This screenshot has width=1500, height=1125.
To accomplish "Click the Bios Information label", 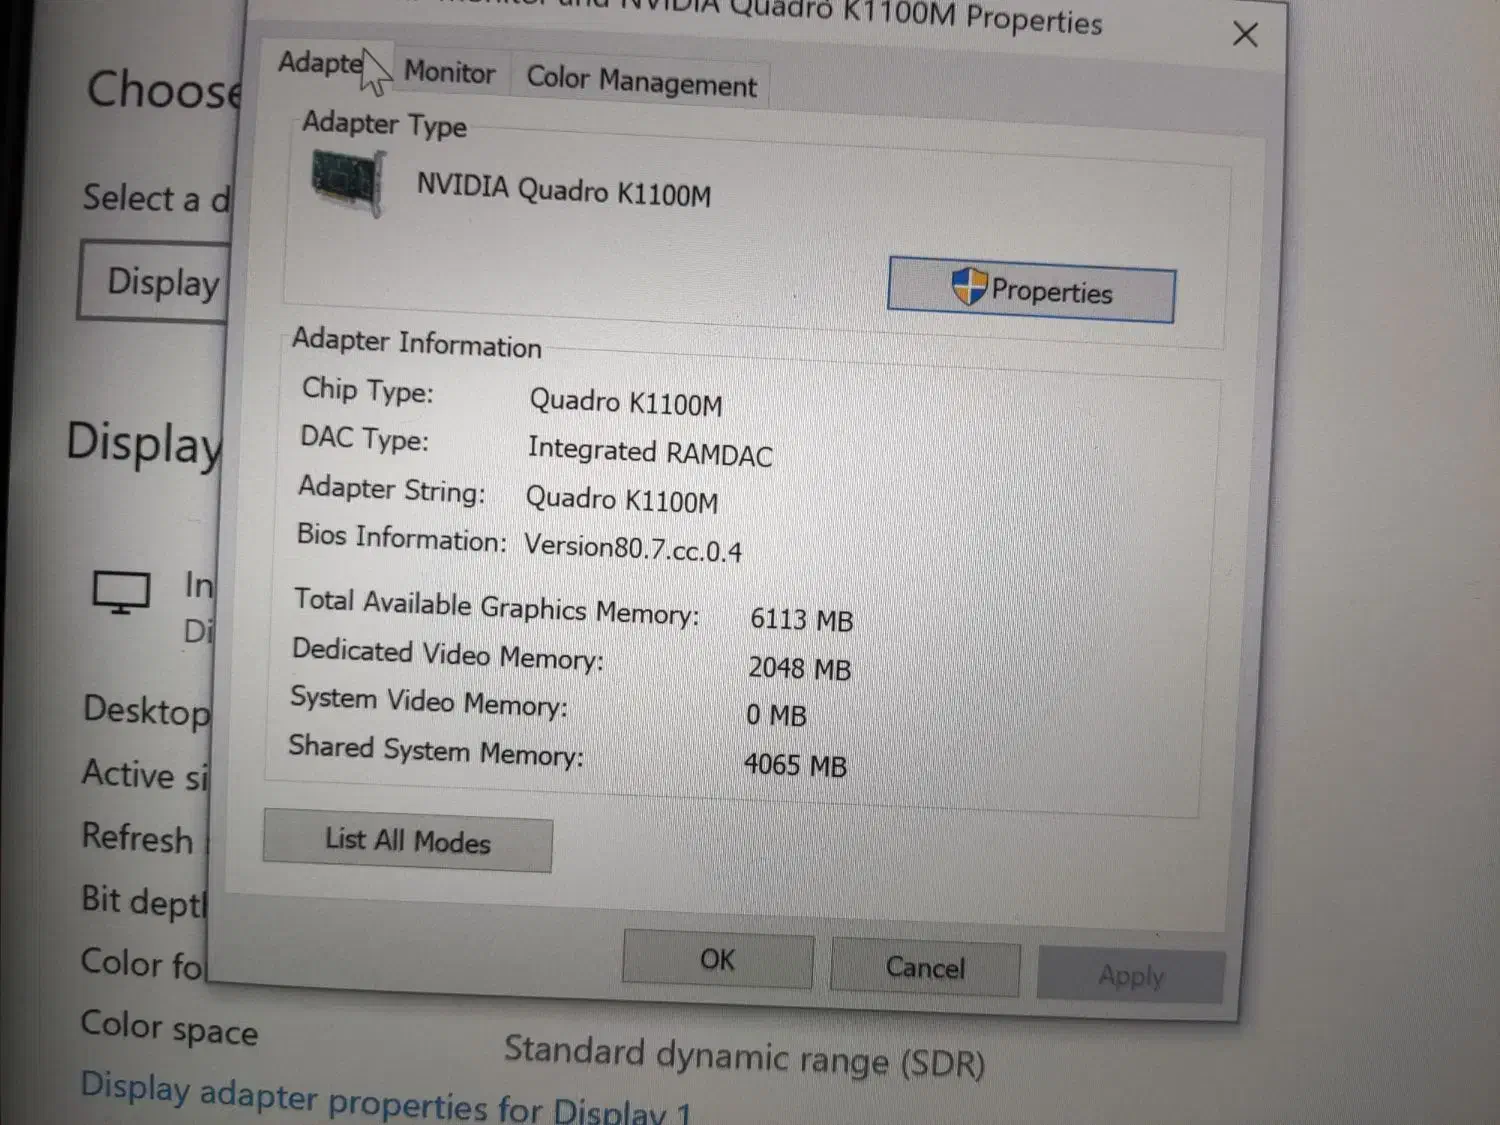I will point(402,538).
